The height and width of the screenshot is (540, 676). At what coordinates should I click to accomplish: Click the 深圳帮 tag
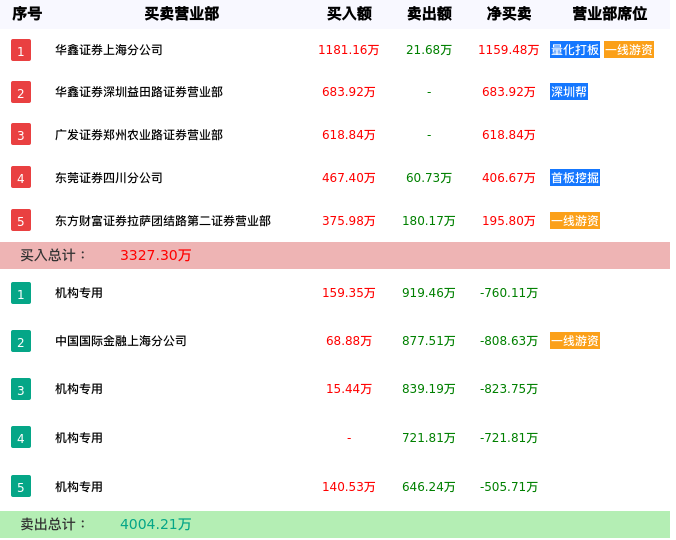tap(569, 92)
